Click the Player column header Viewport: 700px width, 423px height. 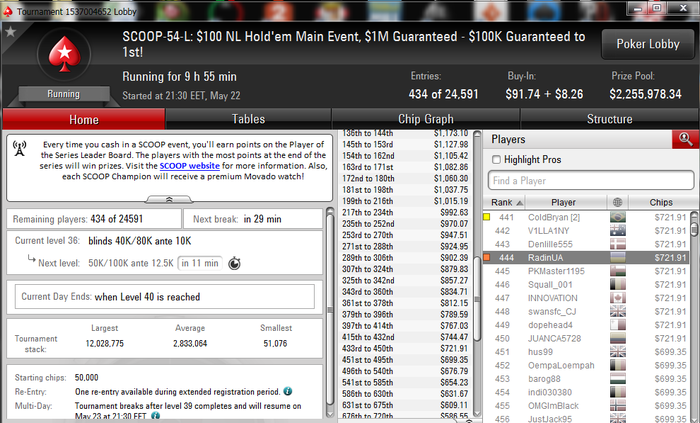[563, 202]
